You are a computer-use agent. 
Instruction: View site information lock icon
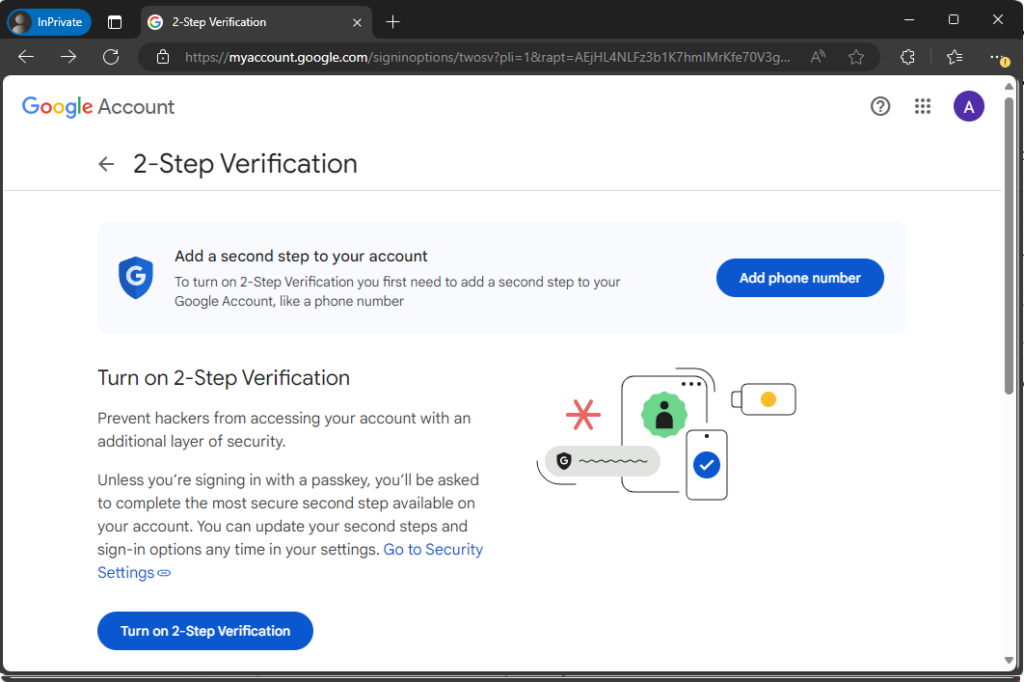(163, 57)
